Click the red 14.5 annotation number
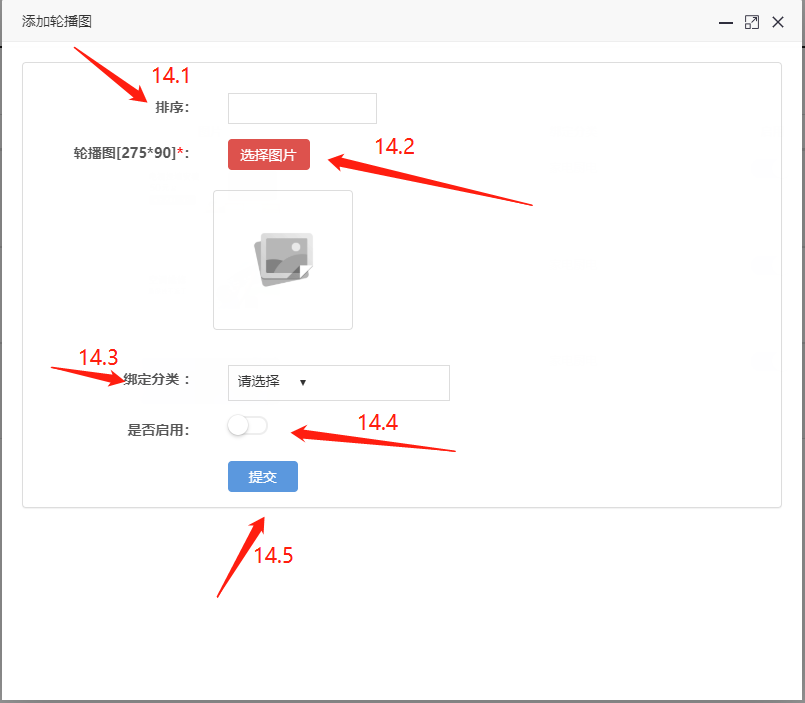Screen dimensions: 805x703 (273, 556)
